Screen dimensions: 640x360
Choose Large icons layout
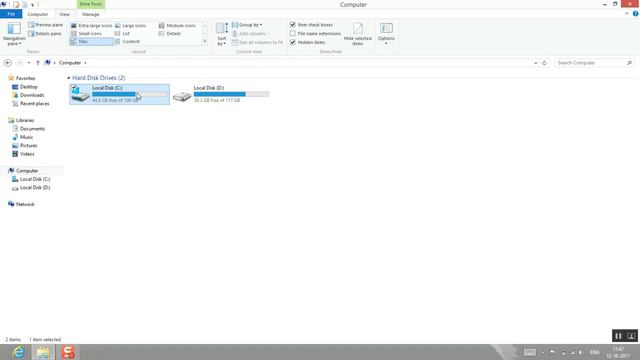(131, 25)
